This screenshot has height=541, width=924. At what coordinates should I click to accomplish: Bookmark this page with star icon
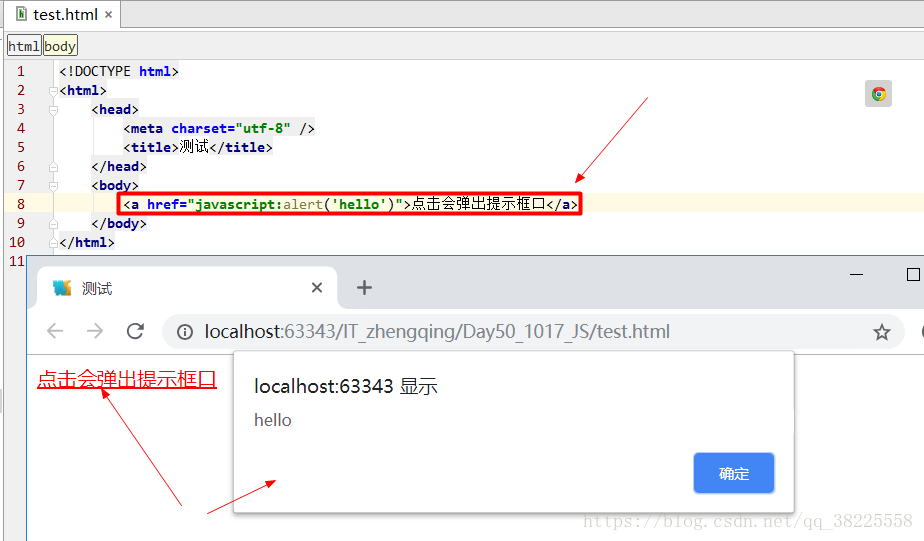(882, 332)
